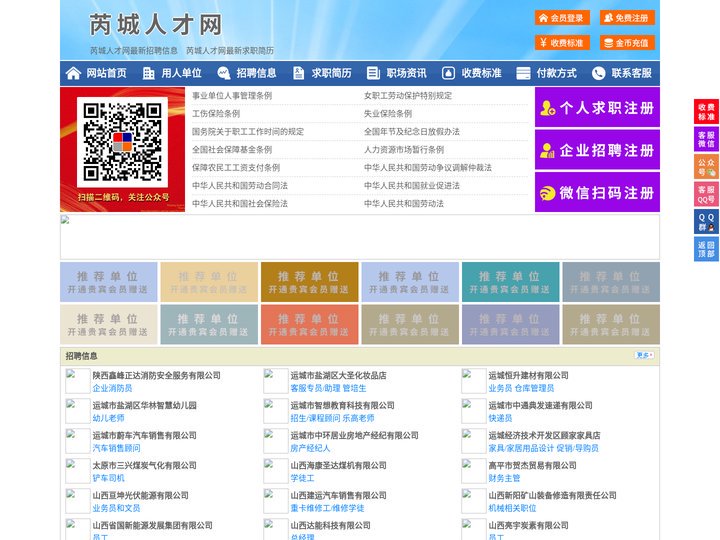
Task: Open 铲车司机 job link
Action: tap(108, 478)
